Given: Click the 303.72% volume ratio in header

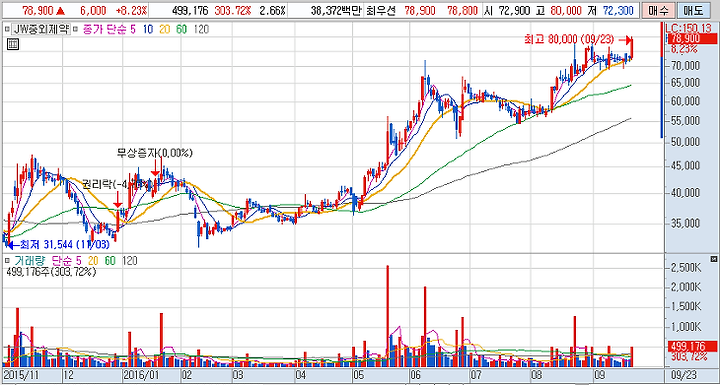Looking at the screenshot, I should click(x=234, y=10).
